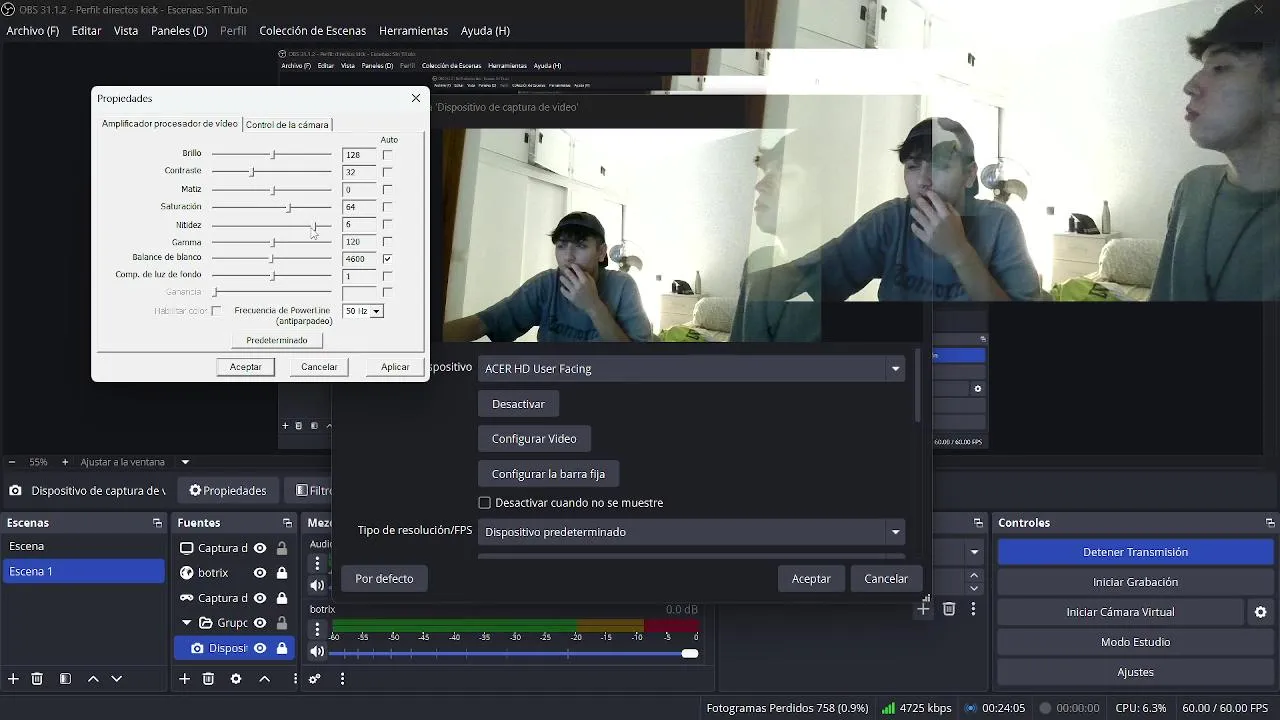The image size is (1280, 720).
Task: Add a transition with the plus icon
Action: (923, 608)
